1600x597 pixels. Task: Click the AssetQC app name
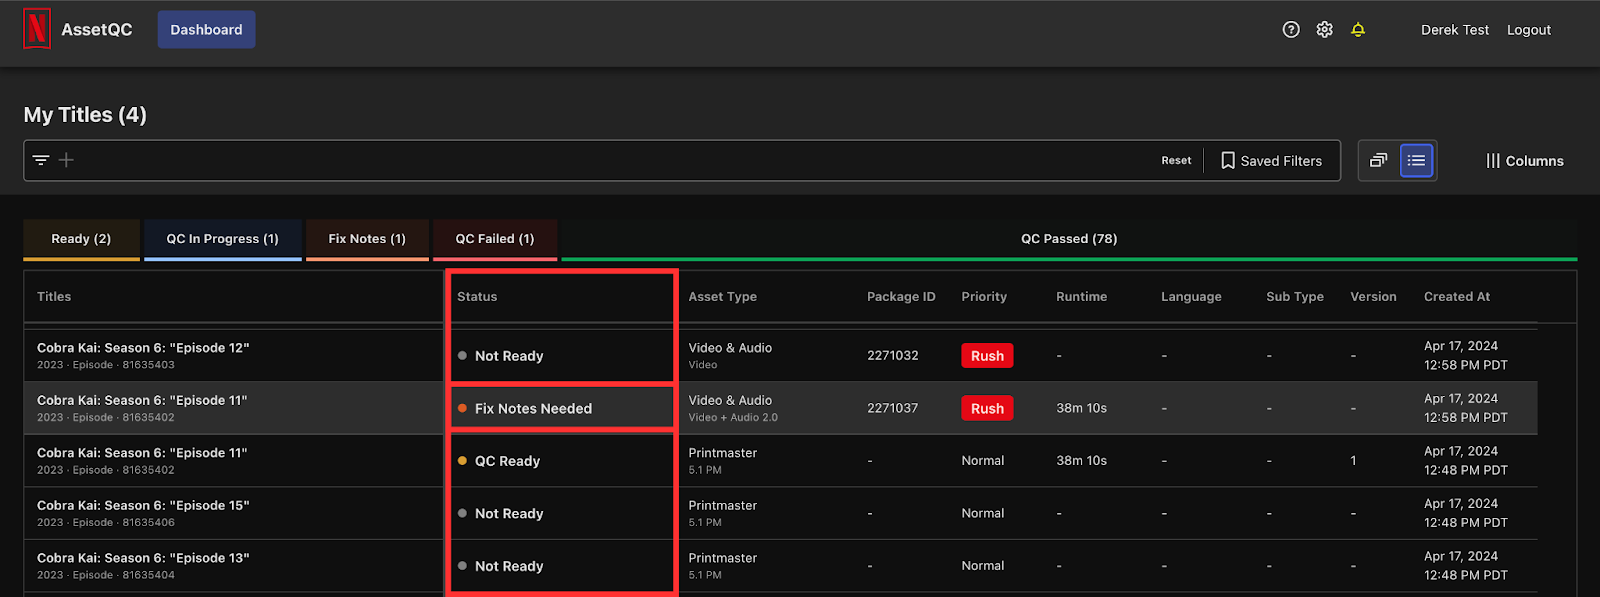pos(97,30)
